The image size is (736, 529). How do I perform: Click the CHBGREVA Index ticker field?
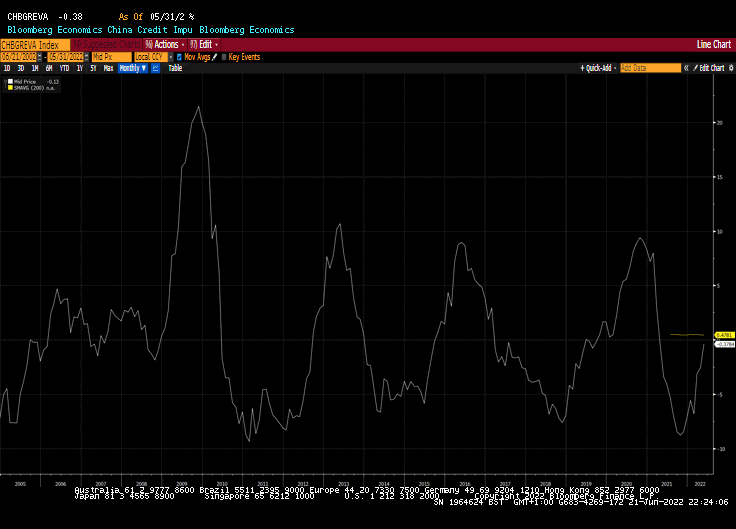click(34, 45)
